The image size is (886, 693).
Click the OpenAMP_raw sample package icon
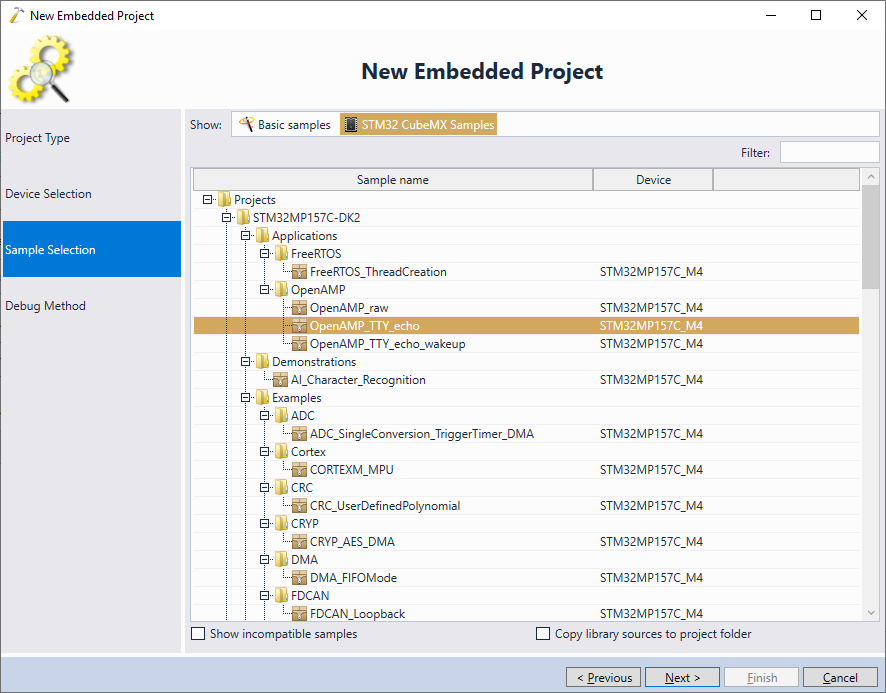(x=299, y=308)
